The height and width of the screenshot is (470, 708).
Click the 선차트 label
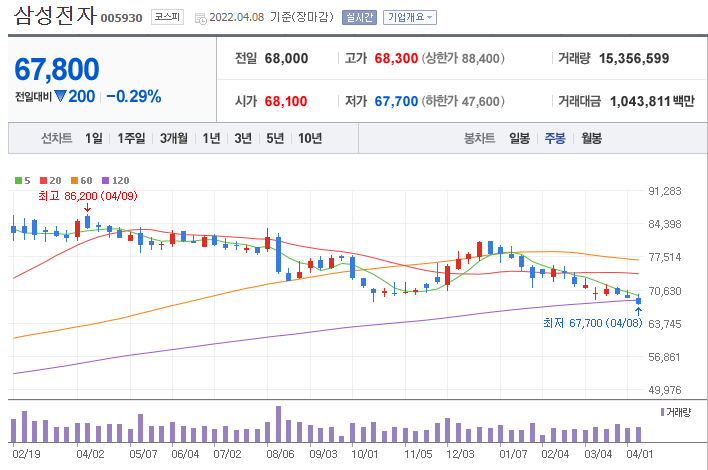coord(57,138)
